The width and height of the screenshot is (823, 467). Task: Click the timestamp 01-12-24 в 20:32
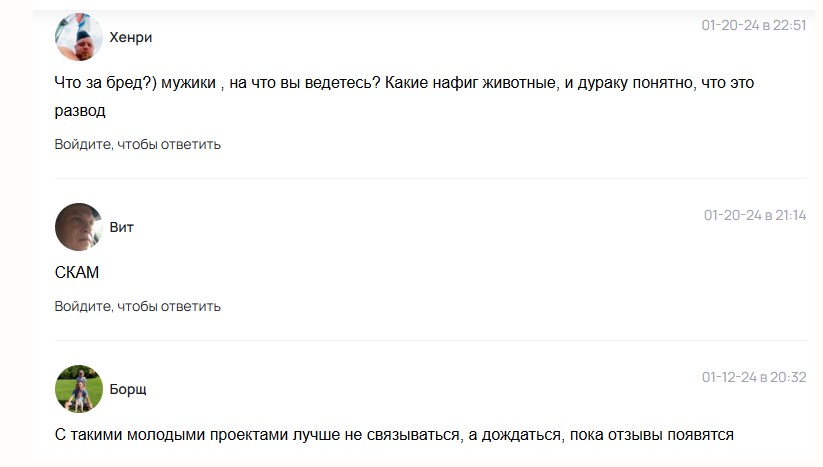[x=753, y=377]
